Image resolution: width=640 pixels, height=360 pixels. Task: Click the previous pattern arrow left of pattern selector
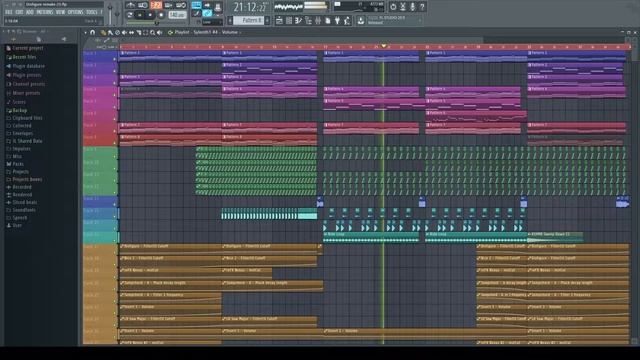(230, 20)
